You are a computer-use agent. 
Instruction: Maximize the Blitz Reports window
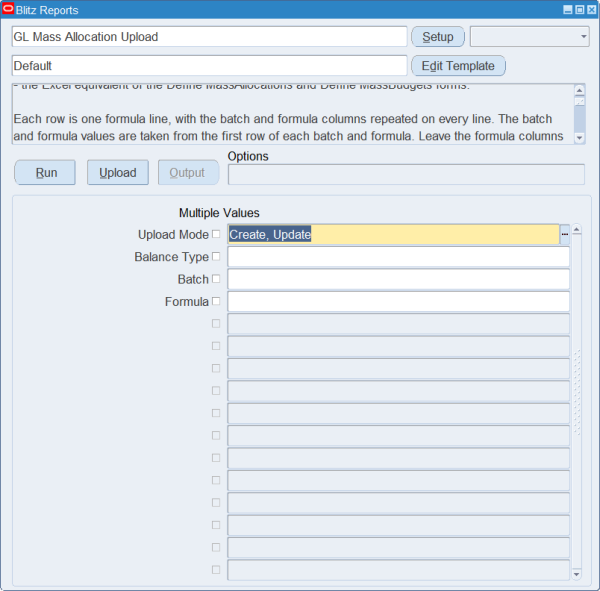580,10
